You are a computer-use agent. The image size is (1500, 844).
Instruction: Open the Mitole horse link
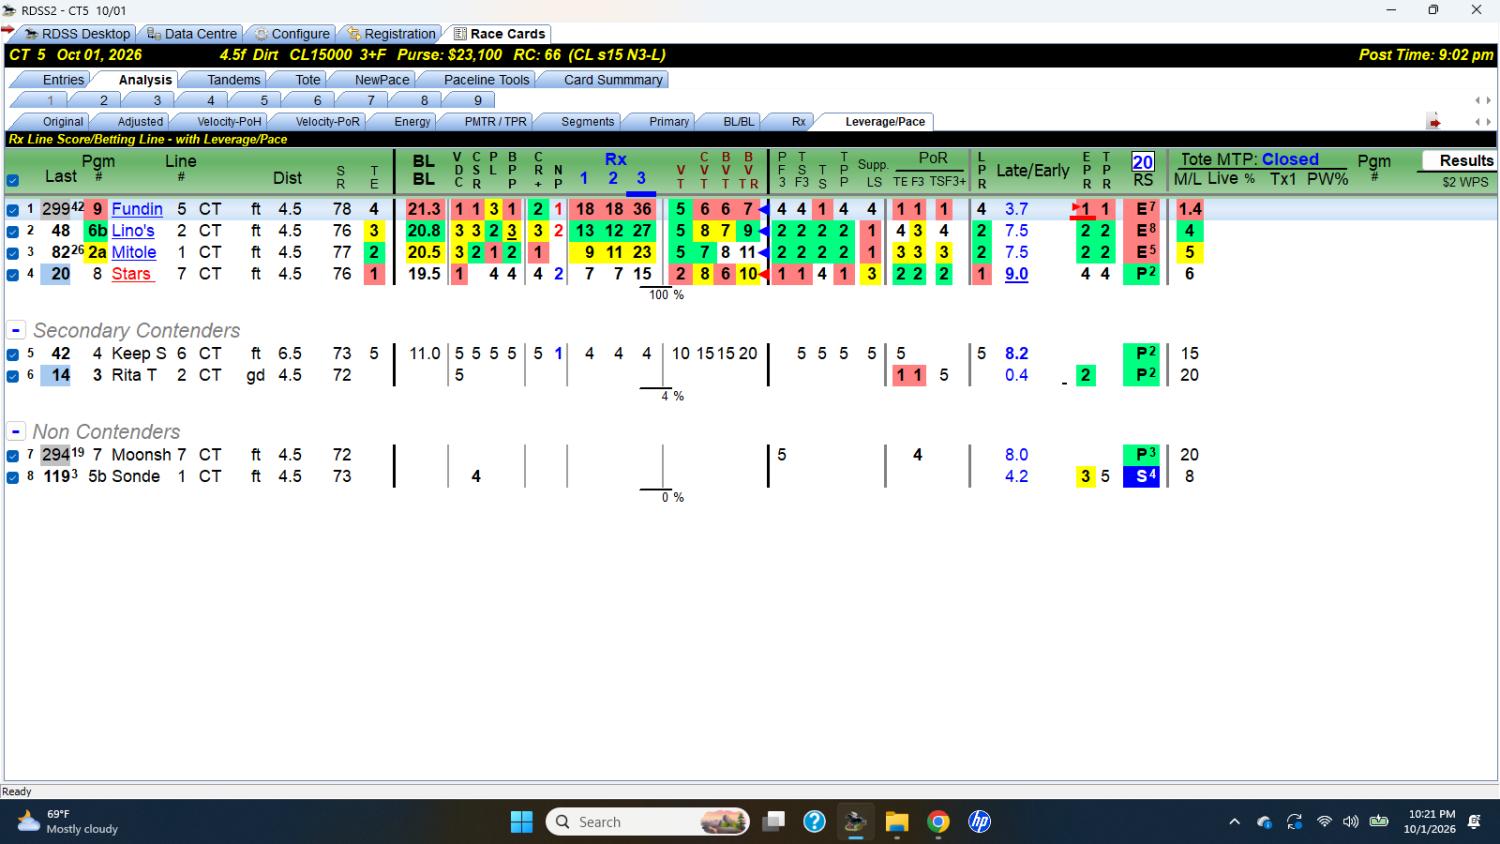click(x=134, y=252)
